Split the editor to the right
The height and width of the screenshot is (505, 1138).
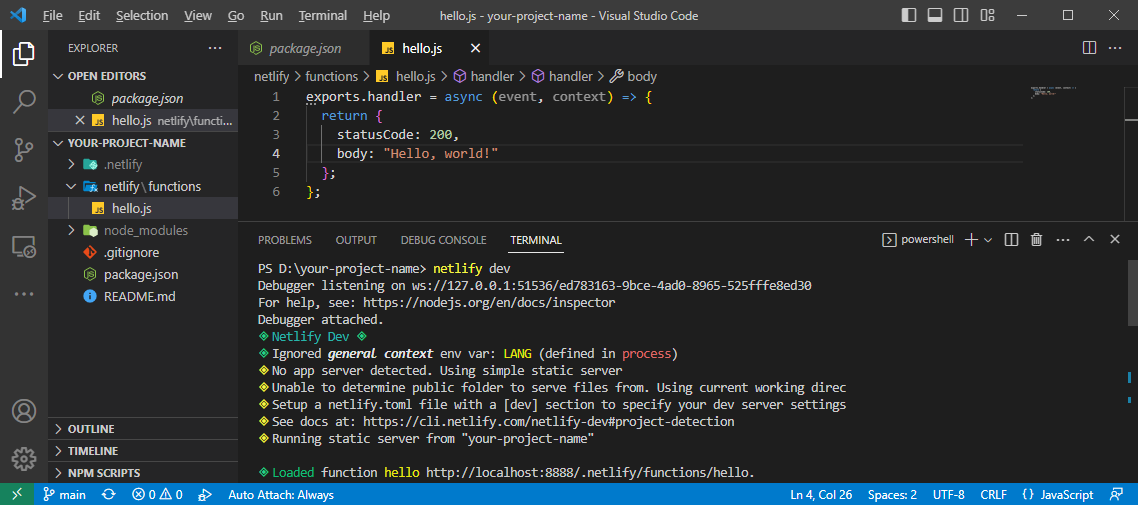tap(1089, 48)
